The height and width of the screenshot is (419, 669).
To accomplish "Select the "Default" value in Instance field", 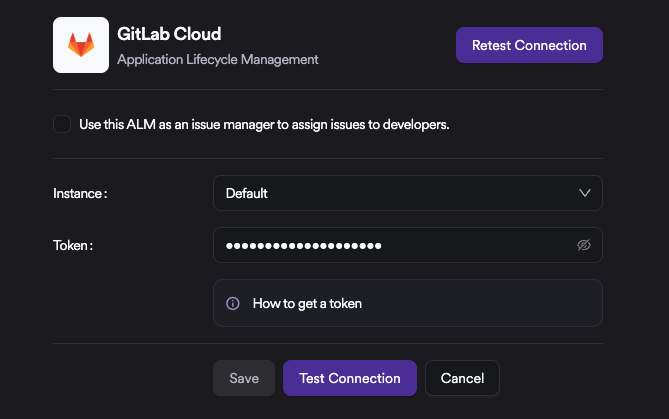I will tap(247, 193).
